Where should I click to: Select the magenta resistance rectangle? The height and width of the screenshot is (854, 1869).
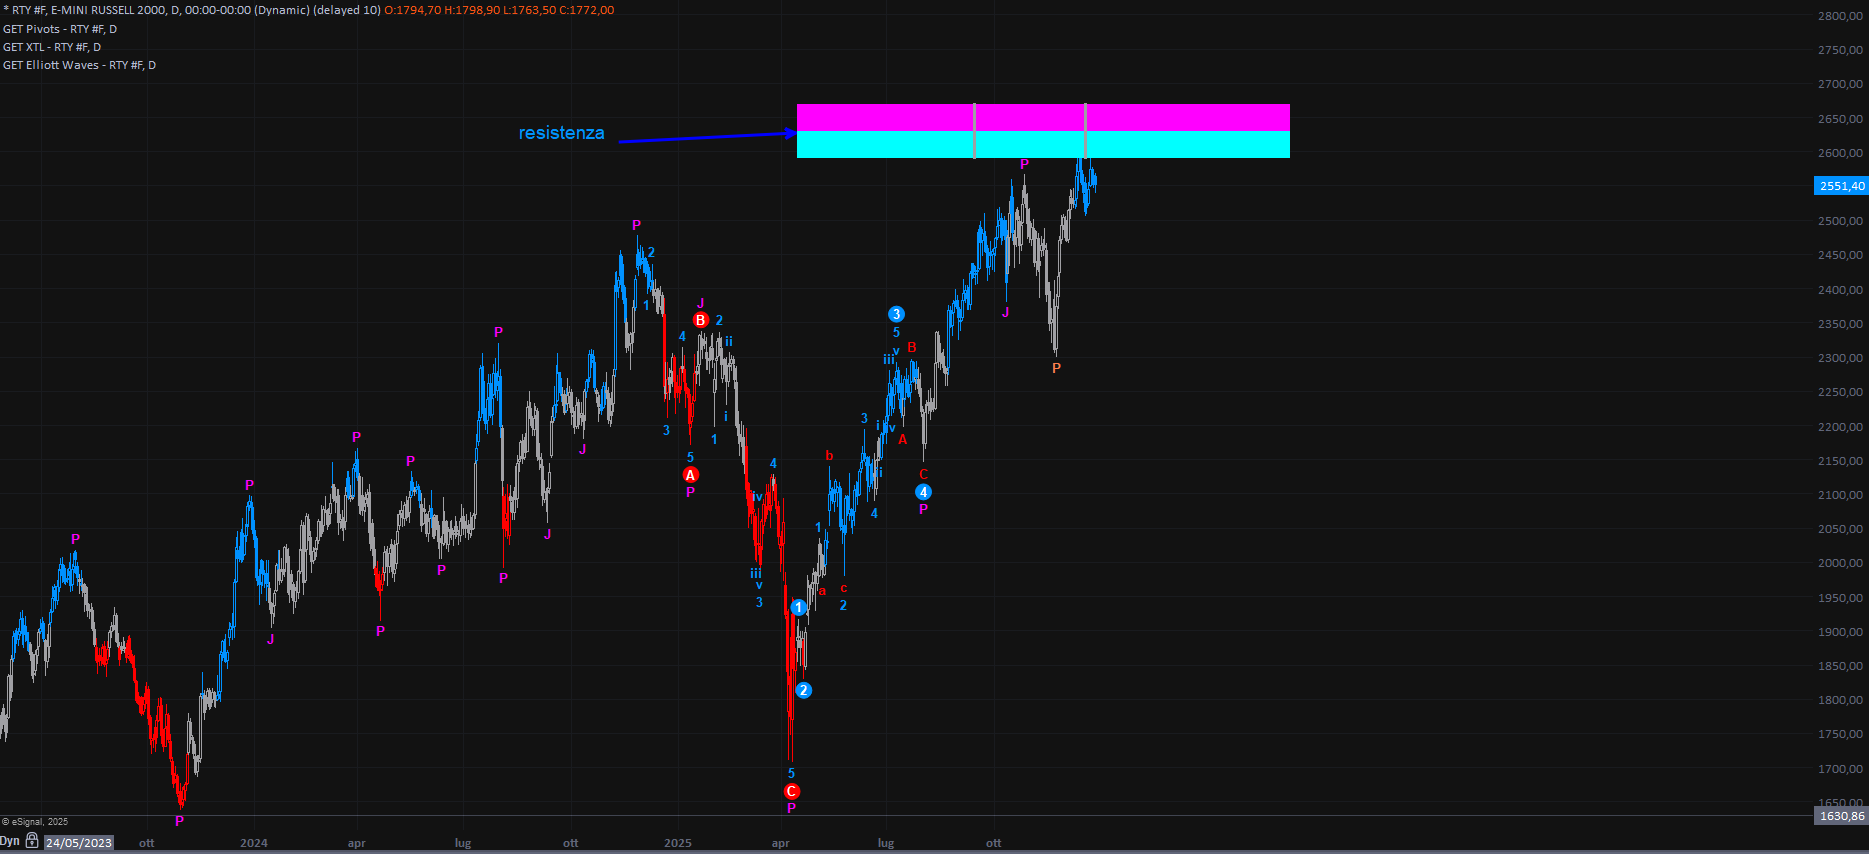coord(1043,117)
